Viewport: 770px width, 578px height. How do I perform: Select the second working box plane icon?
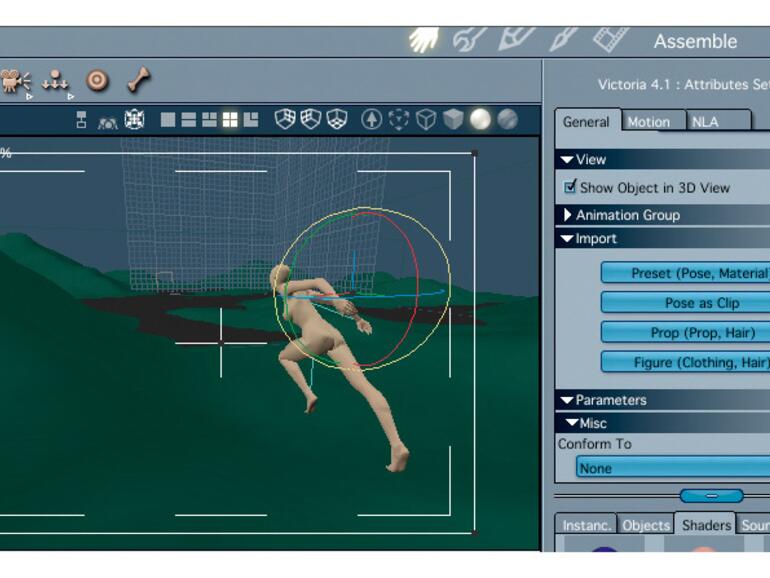(311, 119)
